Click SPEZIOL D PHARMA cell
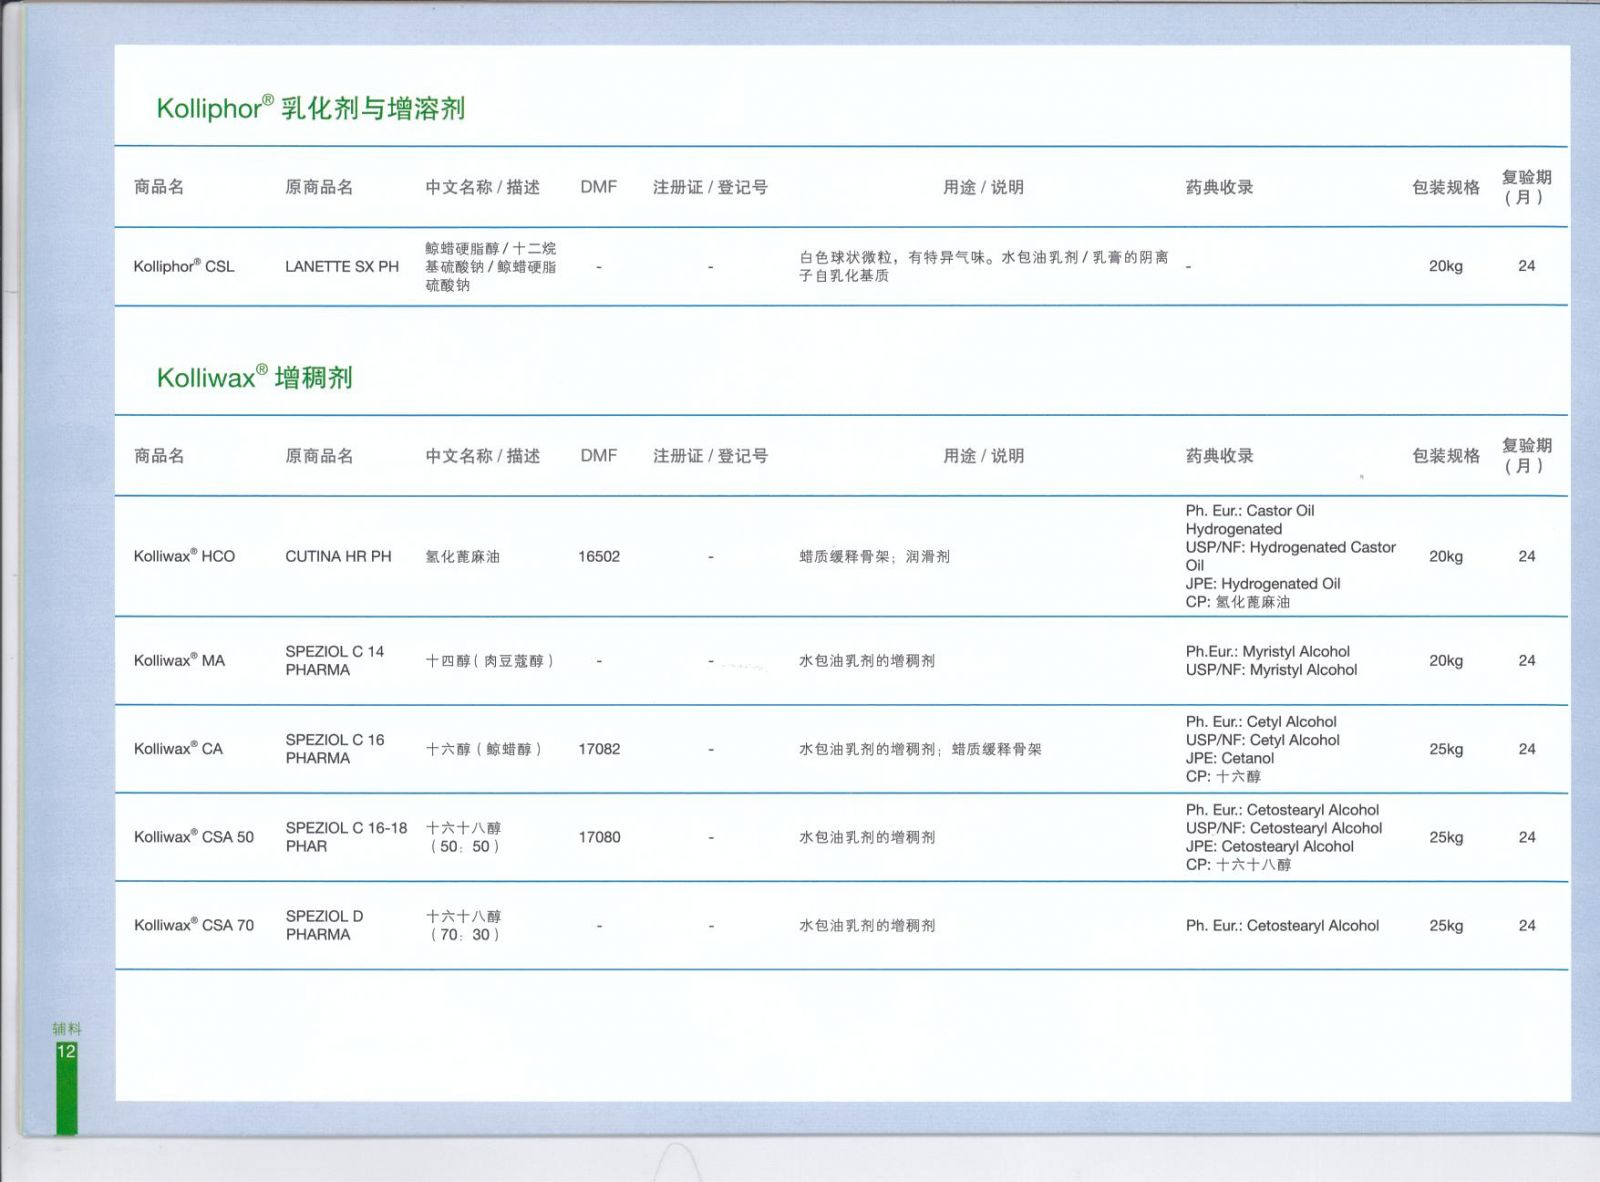This screenshot has height=1182, width=1600. [325, 925]
